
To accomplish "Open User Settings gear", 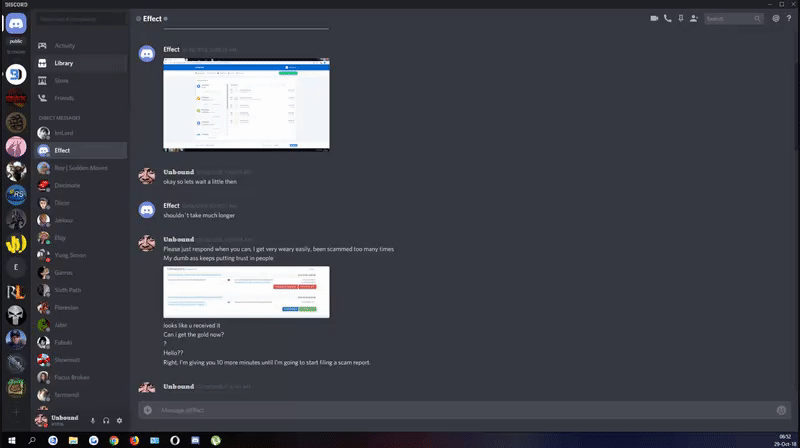I will (119, 421).
